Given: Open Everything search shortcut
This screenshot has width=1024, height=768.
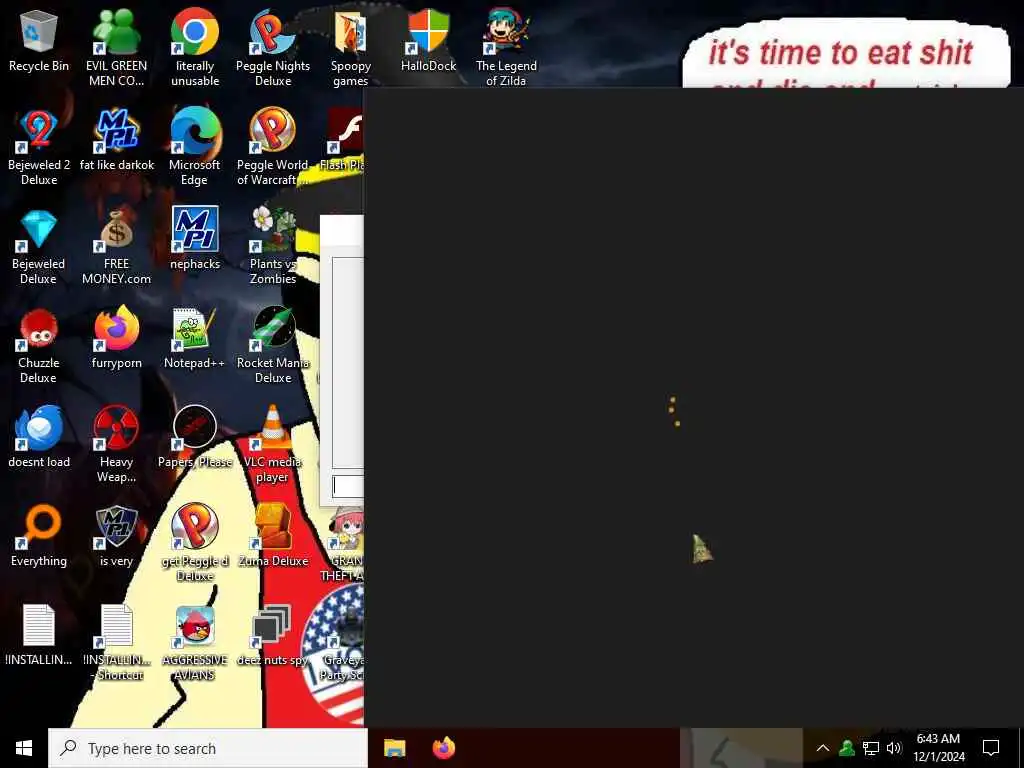Looking at the screenshot, I should (39, 536).
